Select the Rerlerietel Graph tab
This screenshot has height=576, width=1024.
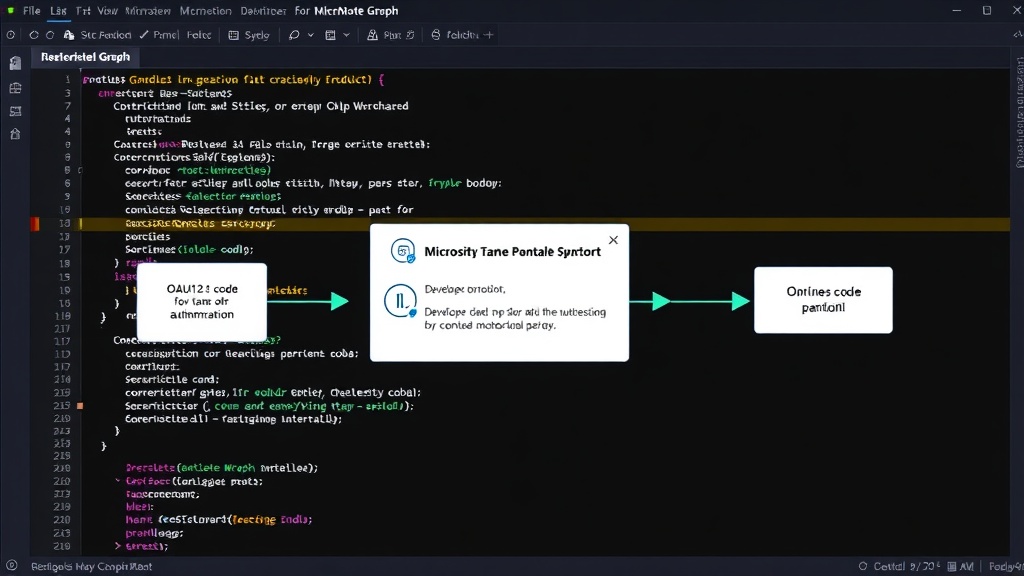pos(85,57)
